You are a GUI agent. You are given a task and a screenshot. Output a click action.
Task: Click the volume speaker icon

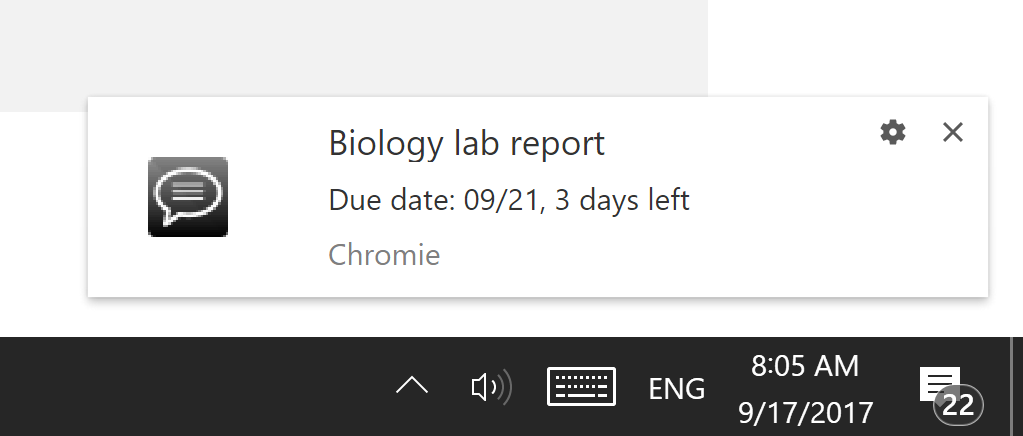(490, 387)
